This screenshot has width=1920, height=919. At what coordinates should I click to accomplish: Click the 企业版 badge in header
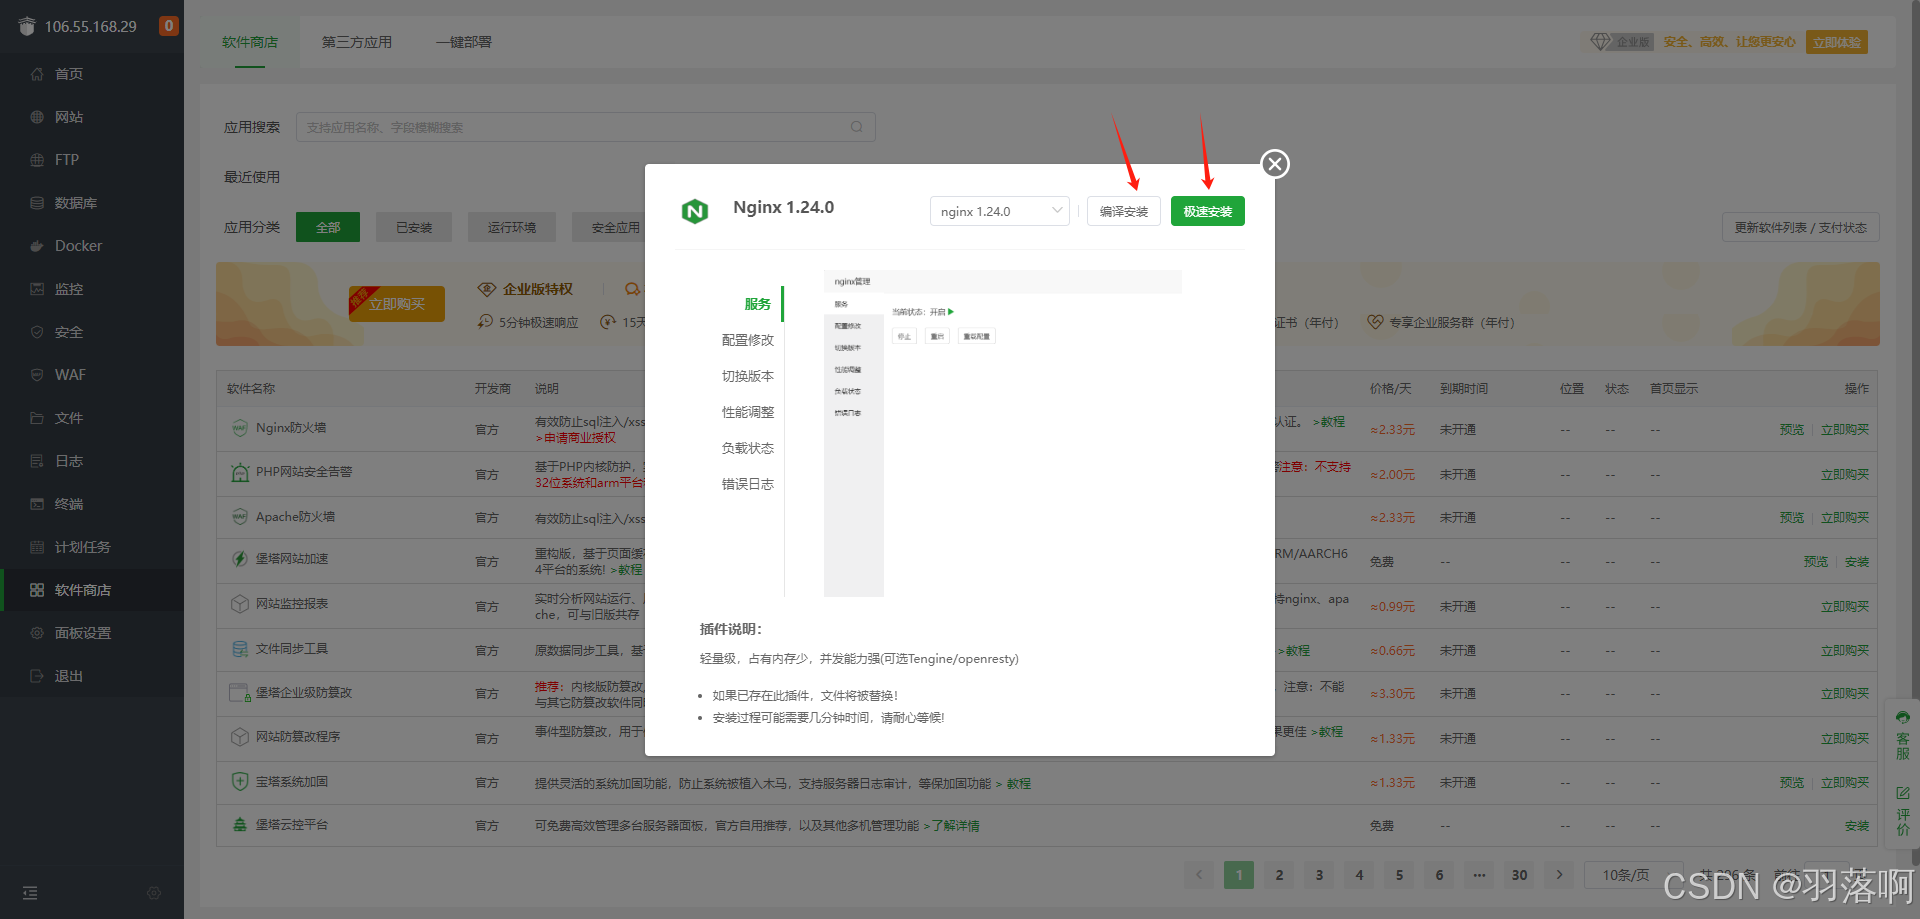click(x=1622, y=42)
